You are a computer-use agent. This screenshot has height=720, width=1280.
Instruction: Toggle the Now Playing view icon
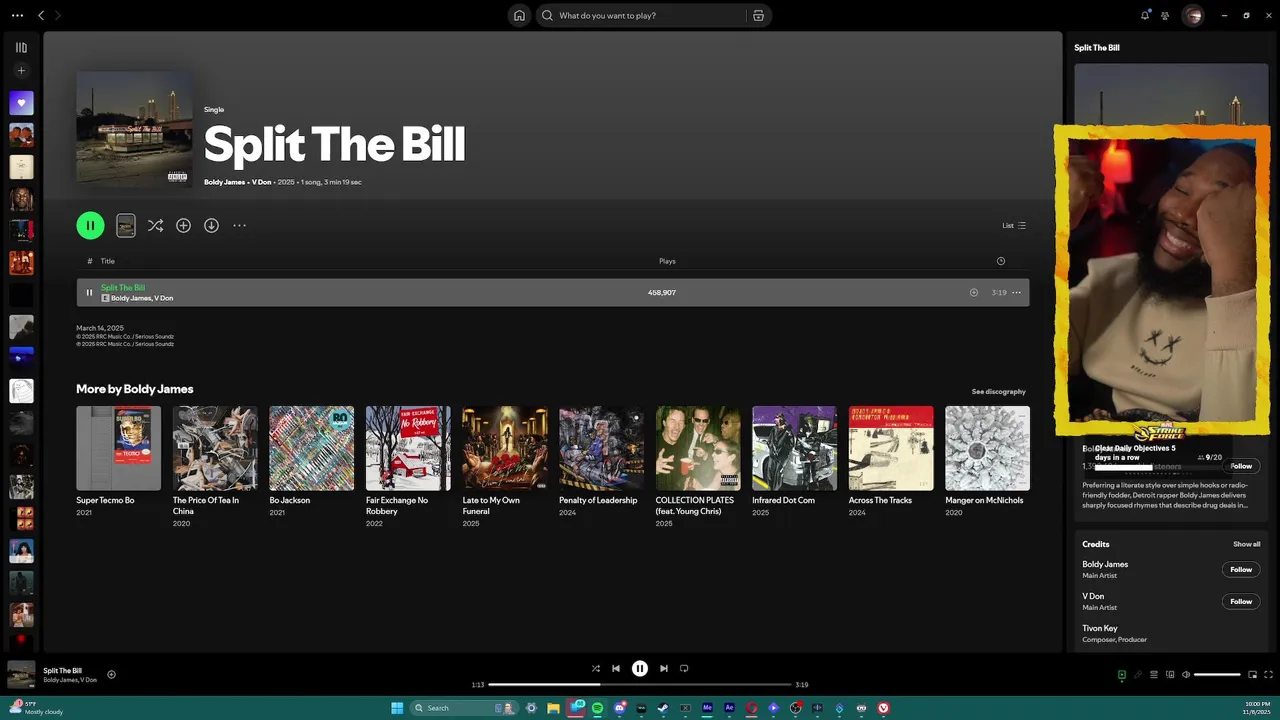pyautogui.click(x=1121, y=675)
